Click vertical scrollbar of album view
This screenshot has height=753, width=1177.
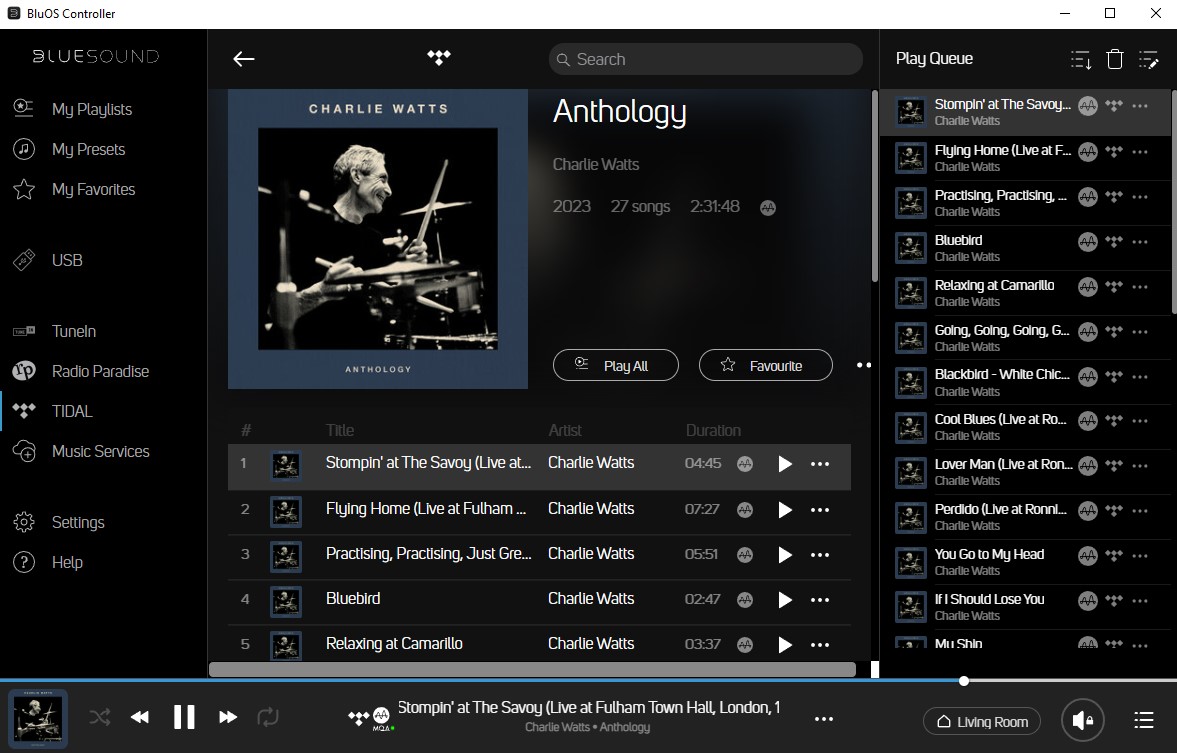[874, 186]
